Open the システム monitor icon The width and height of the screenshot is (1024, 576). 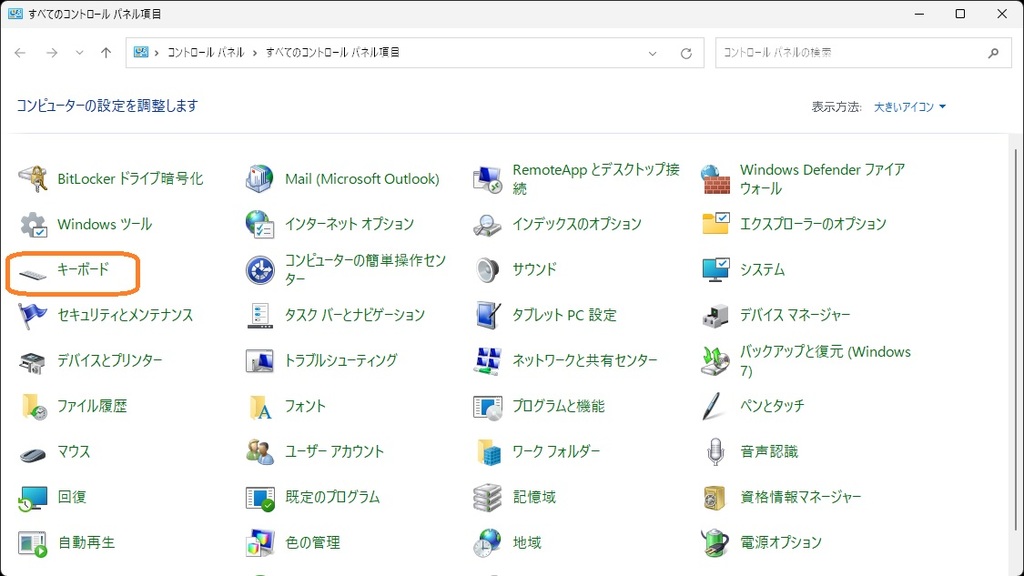pos(715,270)
